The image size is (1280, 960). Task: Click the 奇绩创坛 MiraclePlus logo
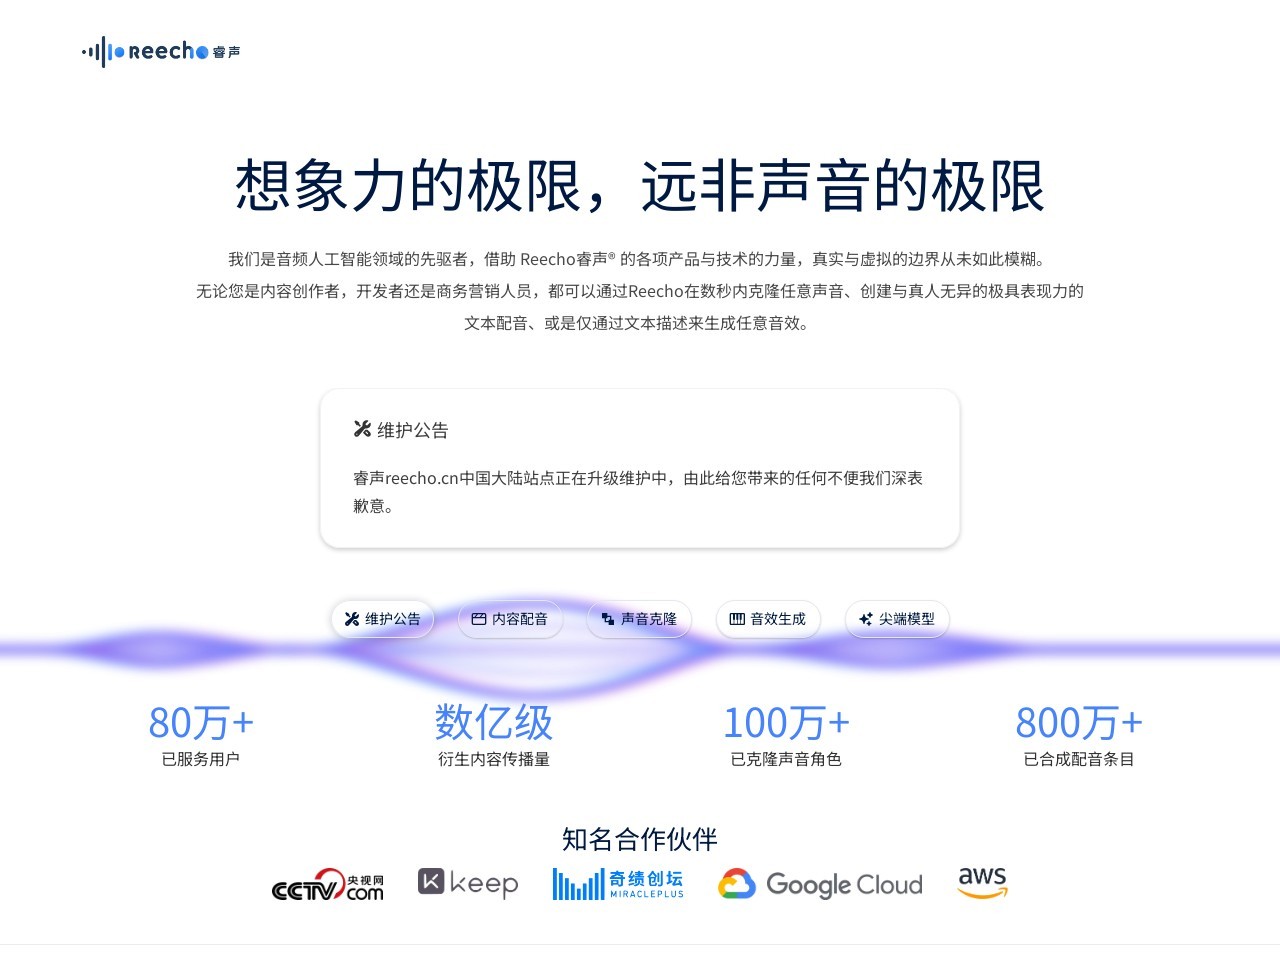618,884
